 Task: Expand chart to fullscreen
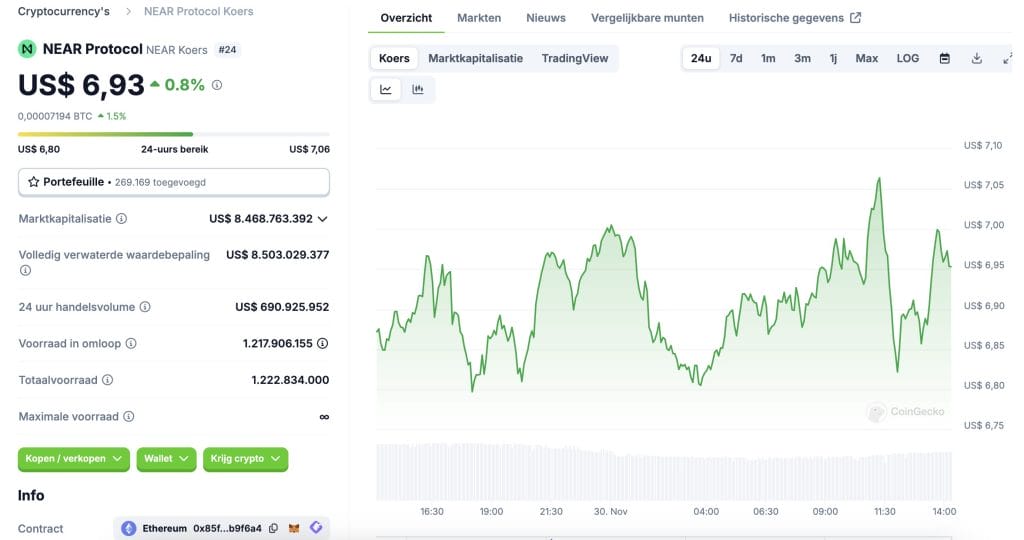pos(1007,58)
